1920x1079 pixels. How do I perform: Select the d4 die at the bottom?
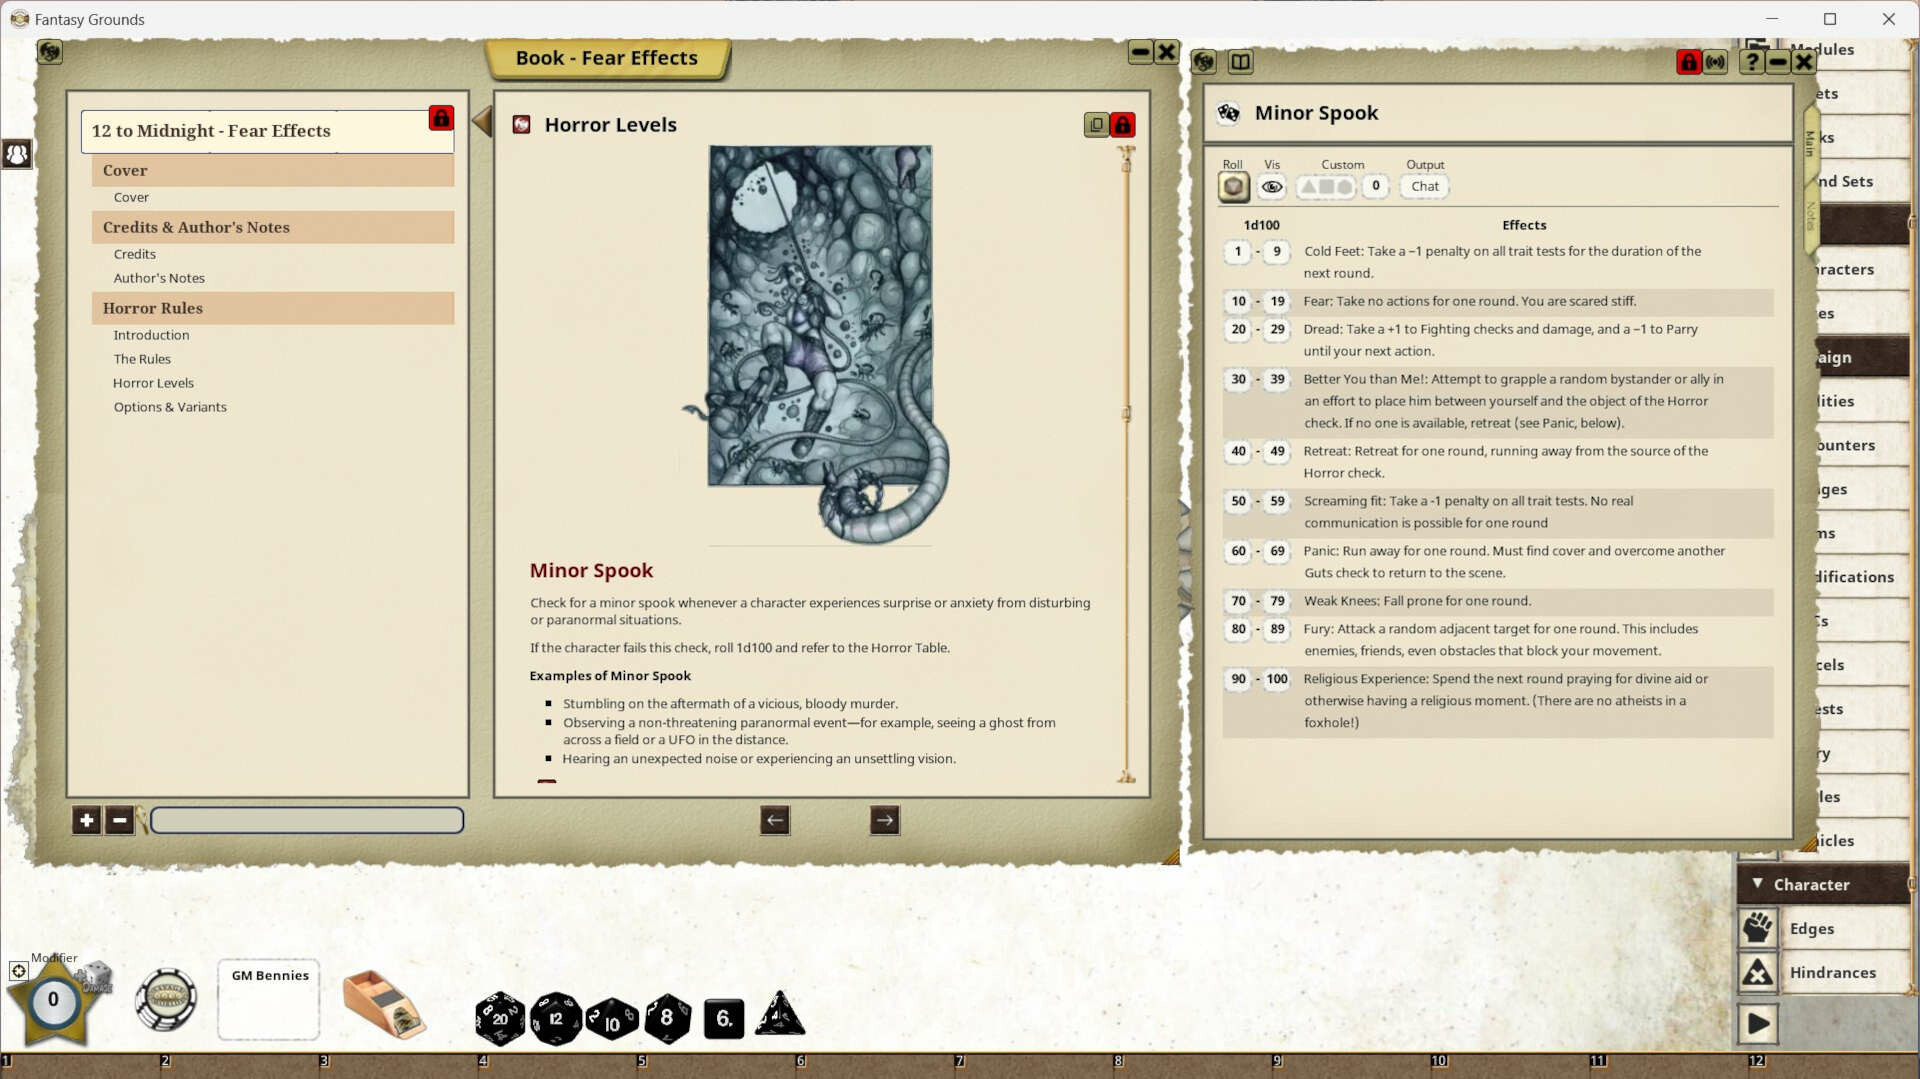tap(781, 1016)
